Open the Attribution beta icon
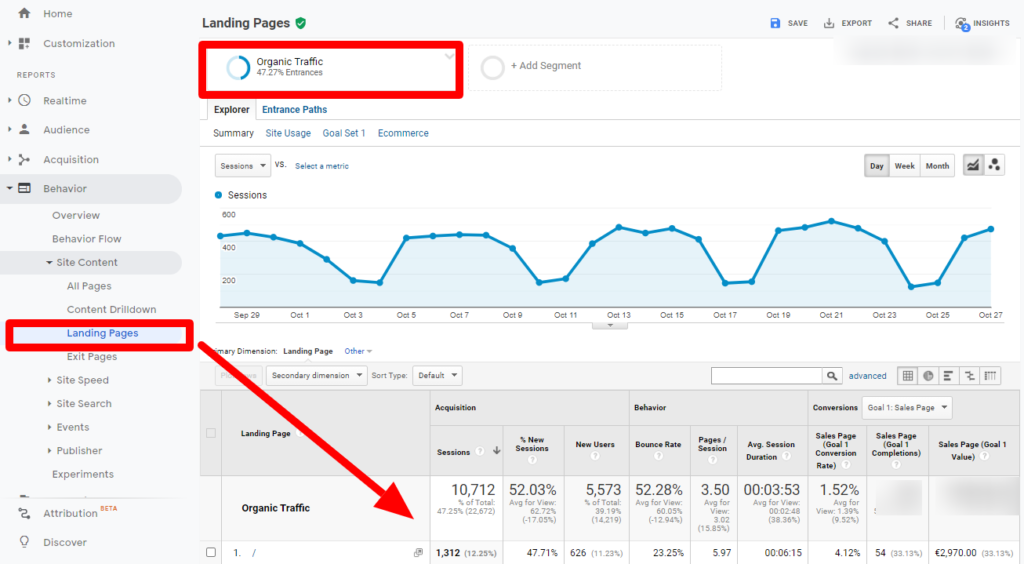Screen dimensions: 1024x564 (24, 513)
